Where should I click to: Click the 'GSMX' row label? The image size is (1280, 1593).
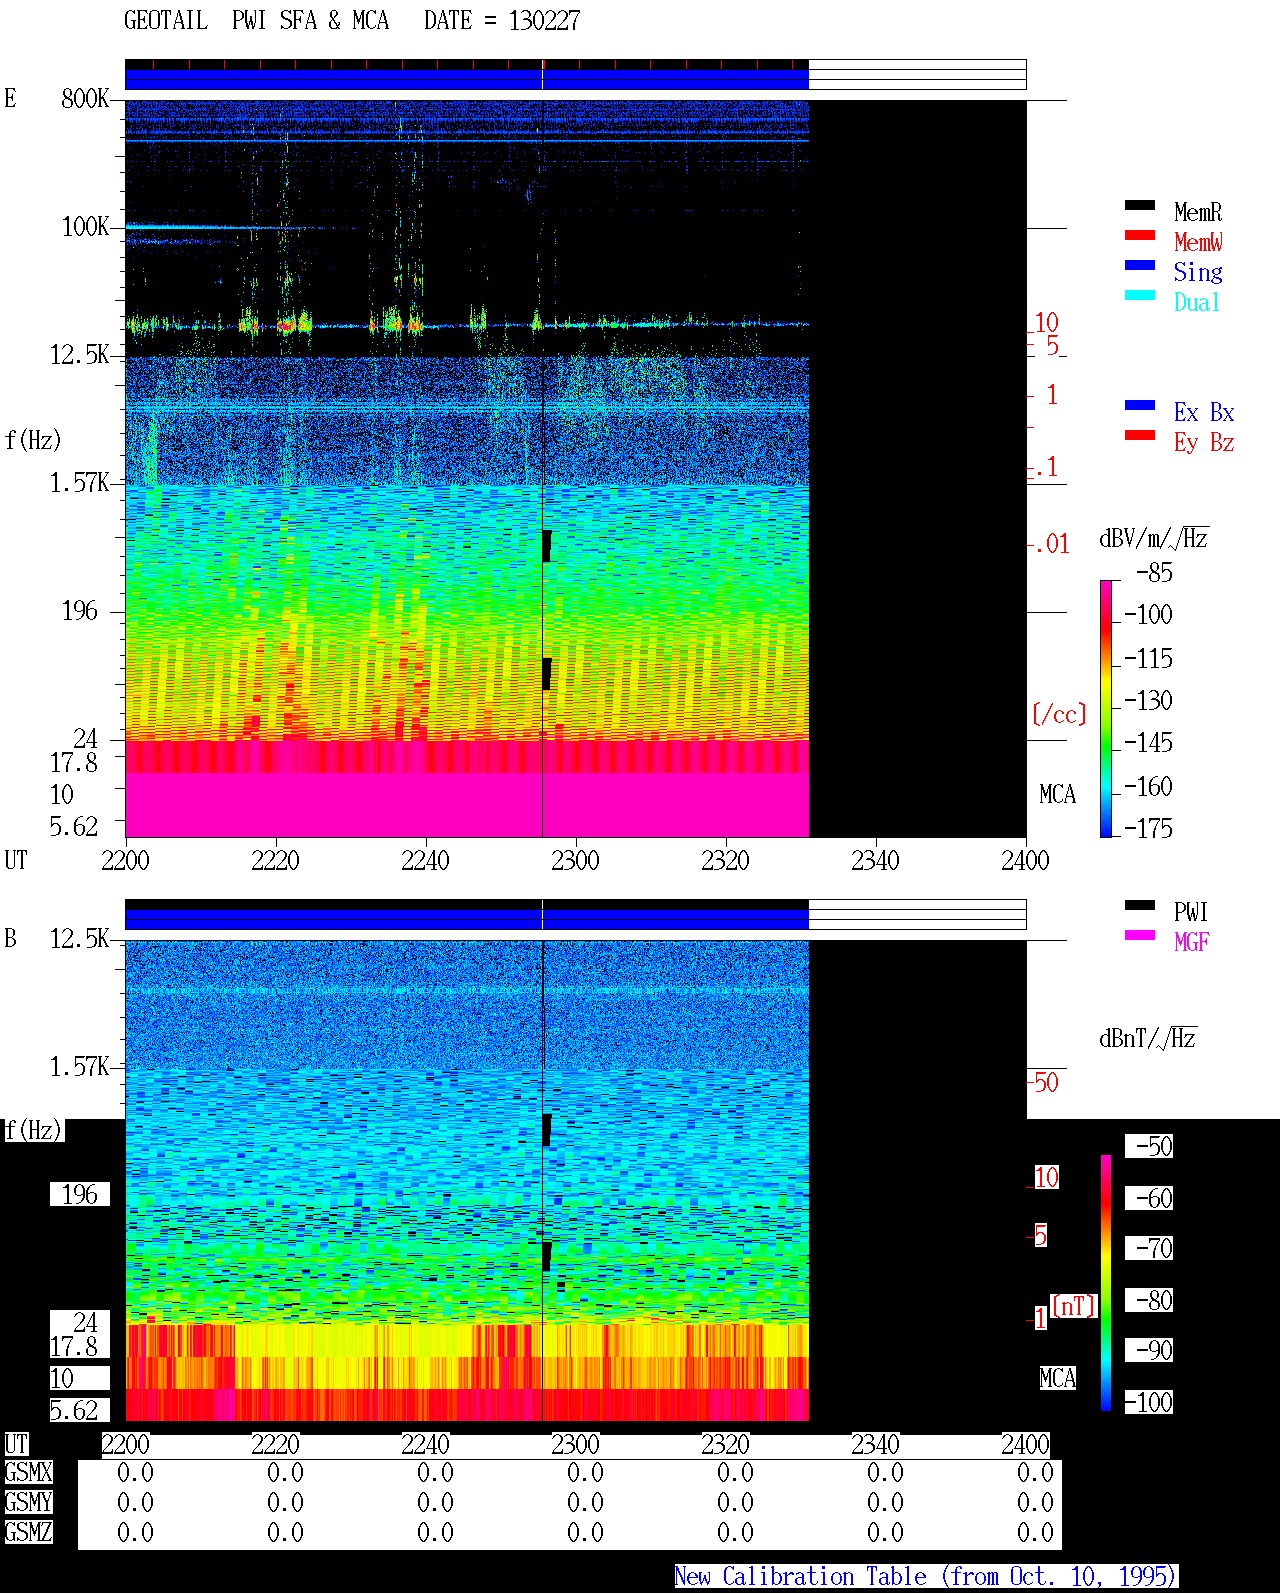[29, 1473]
